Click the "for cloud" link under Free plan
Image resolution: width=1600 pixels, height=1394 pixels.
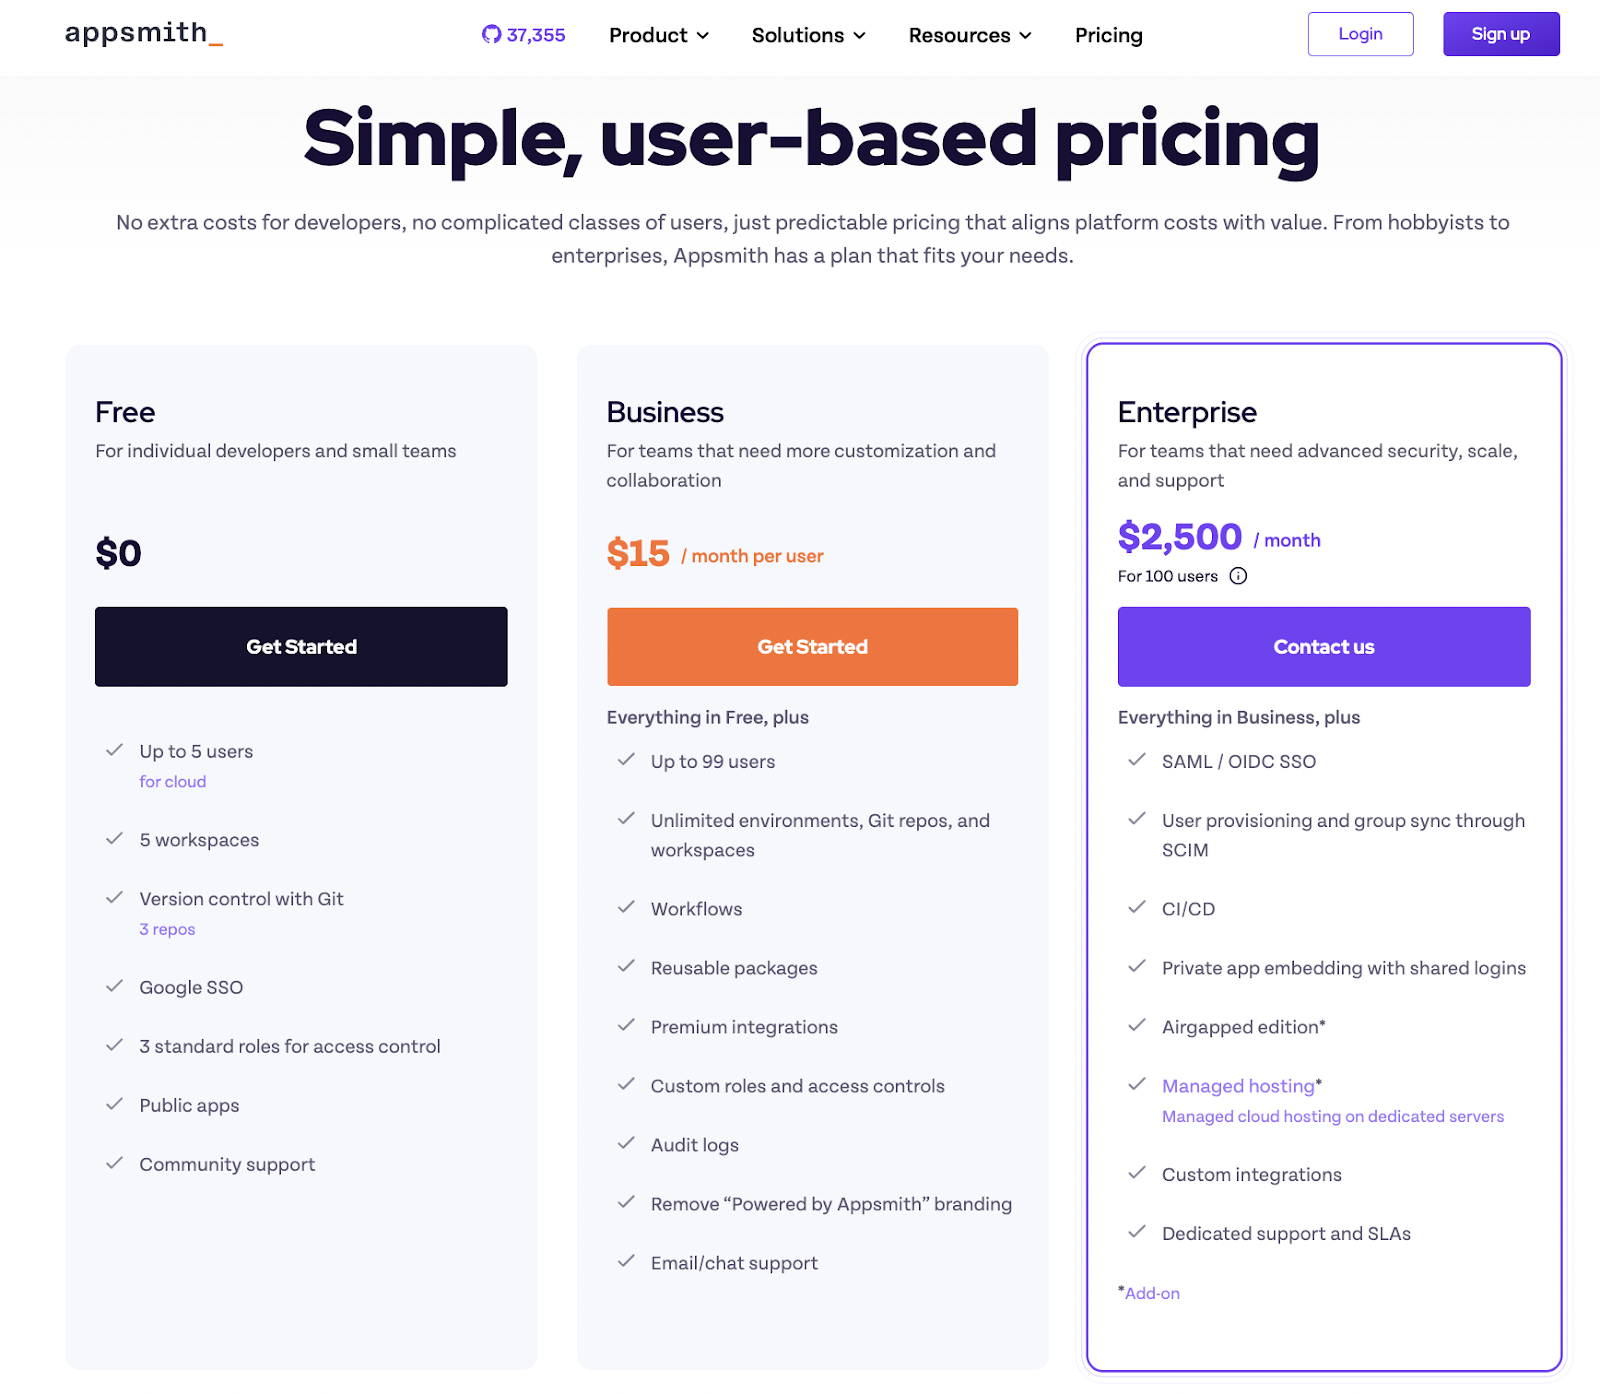coord(173,781)
